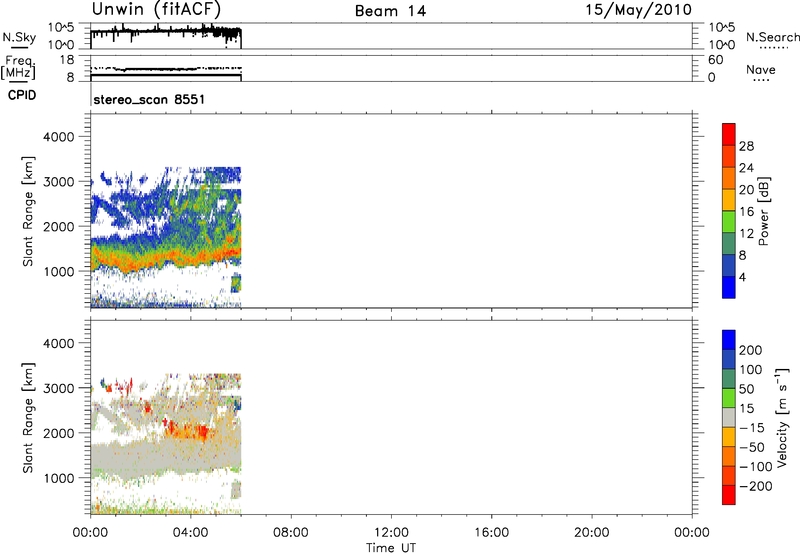Click the 28 label on Power color bar
The height and width of the screenshot is (554, 800).
tap(746, 146)
